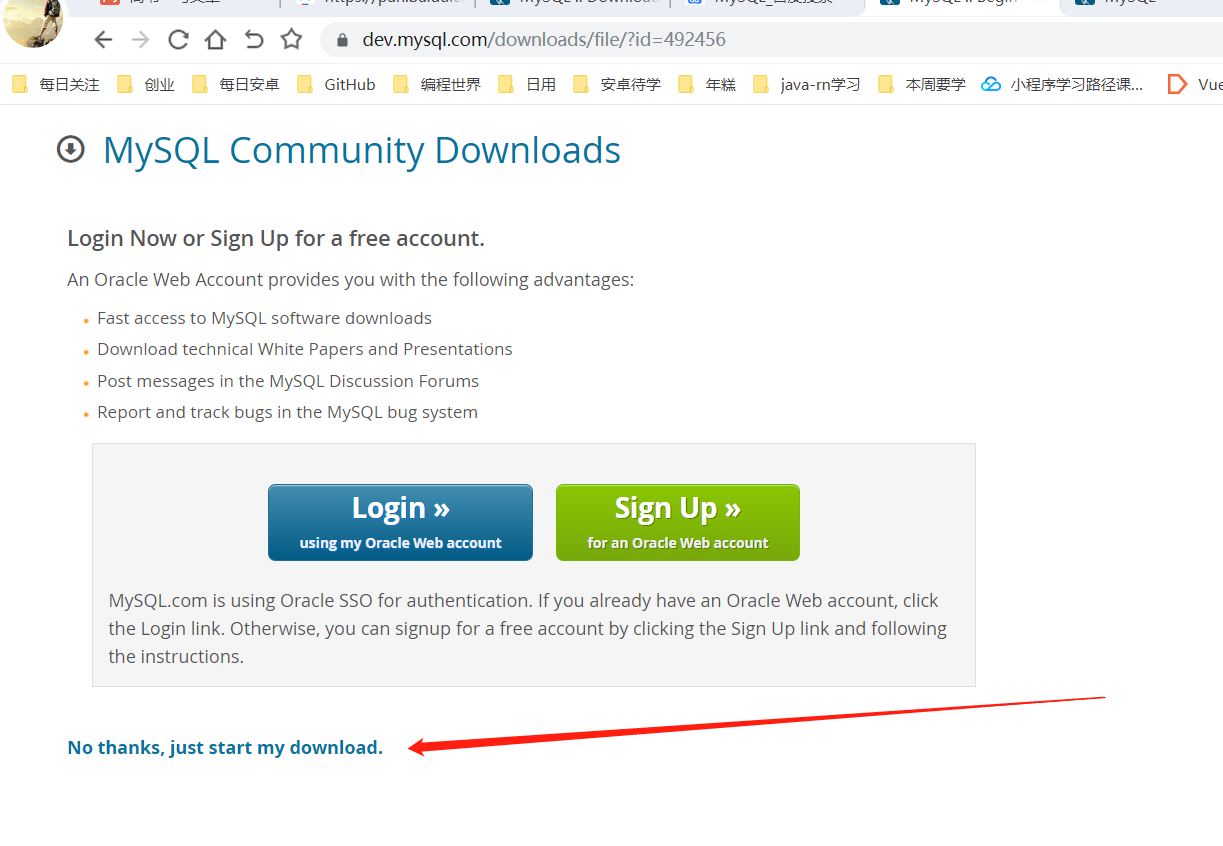The image size is (1223, 846).
Task: Open the java-rn学习 bookmark folder
Action: pyautogui.click(x=807, y=85)
